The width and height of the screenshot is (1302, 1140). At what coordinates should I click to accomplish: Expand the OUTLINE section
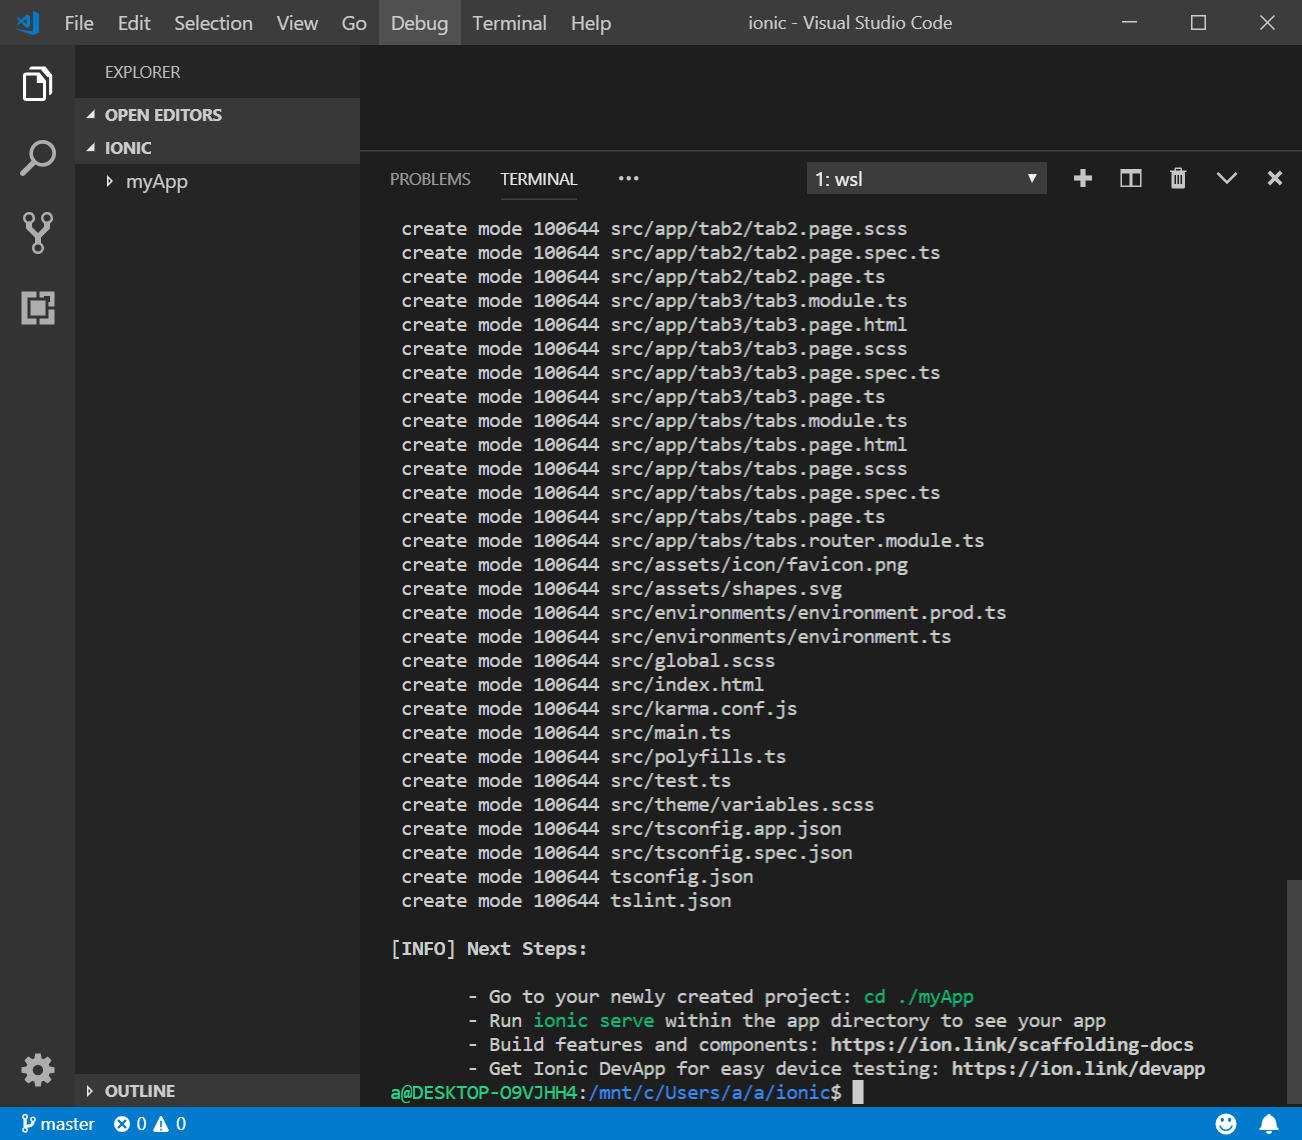point(139,1091)
